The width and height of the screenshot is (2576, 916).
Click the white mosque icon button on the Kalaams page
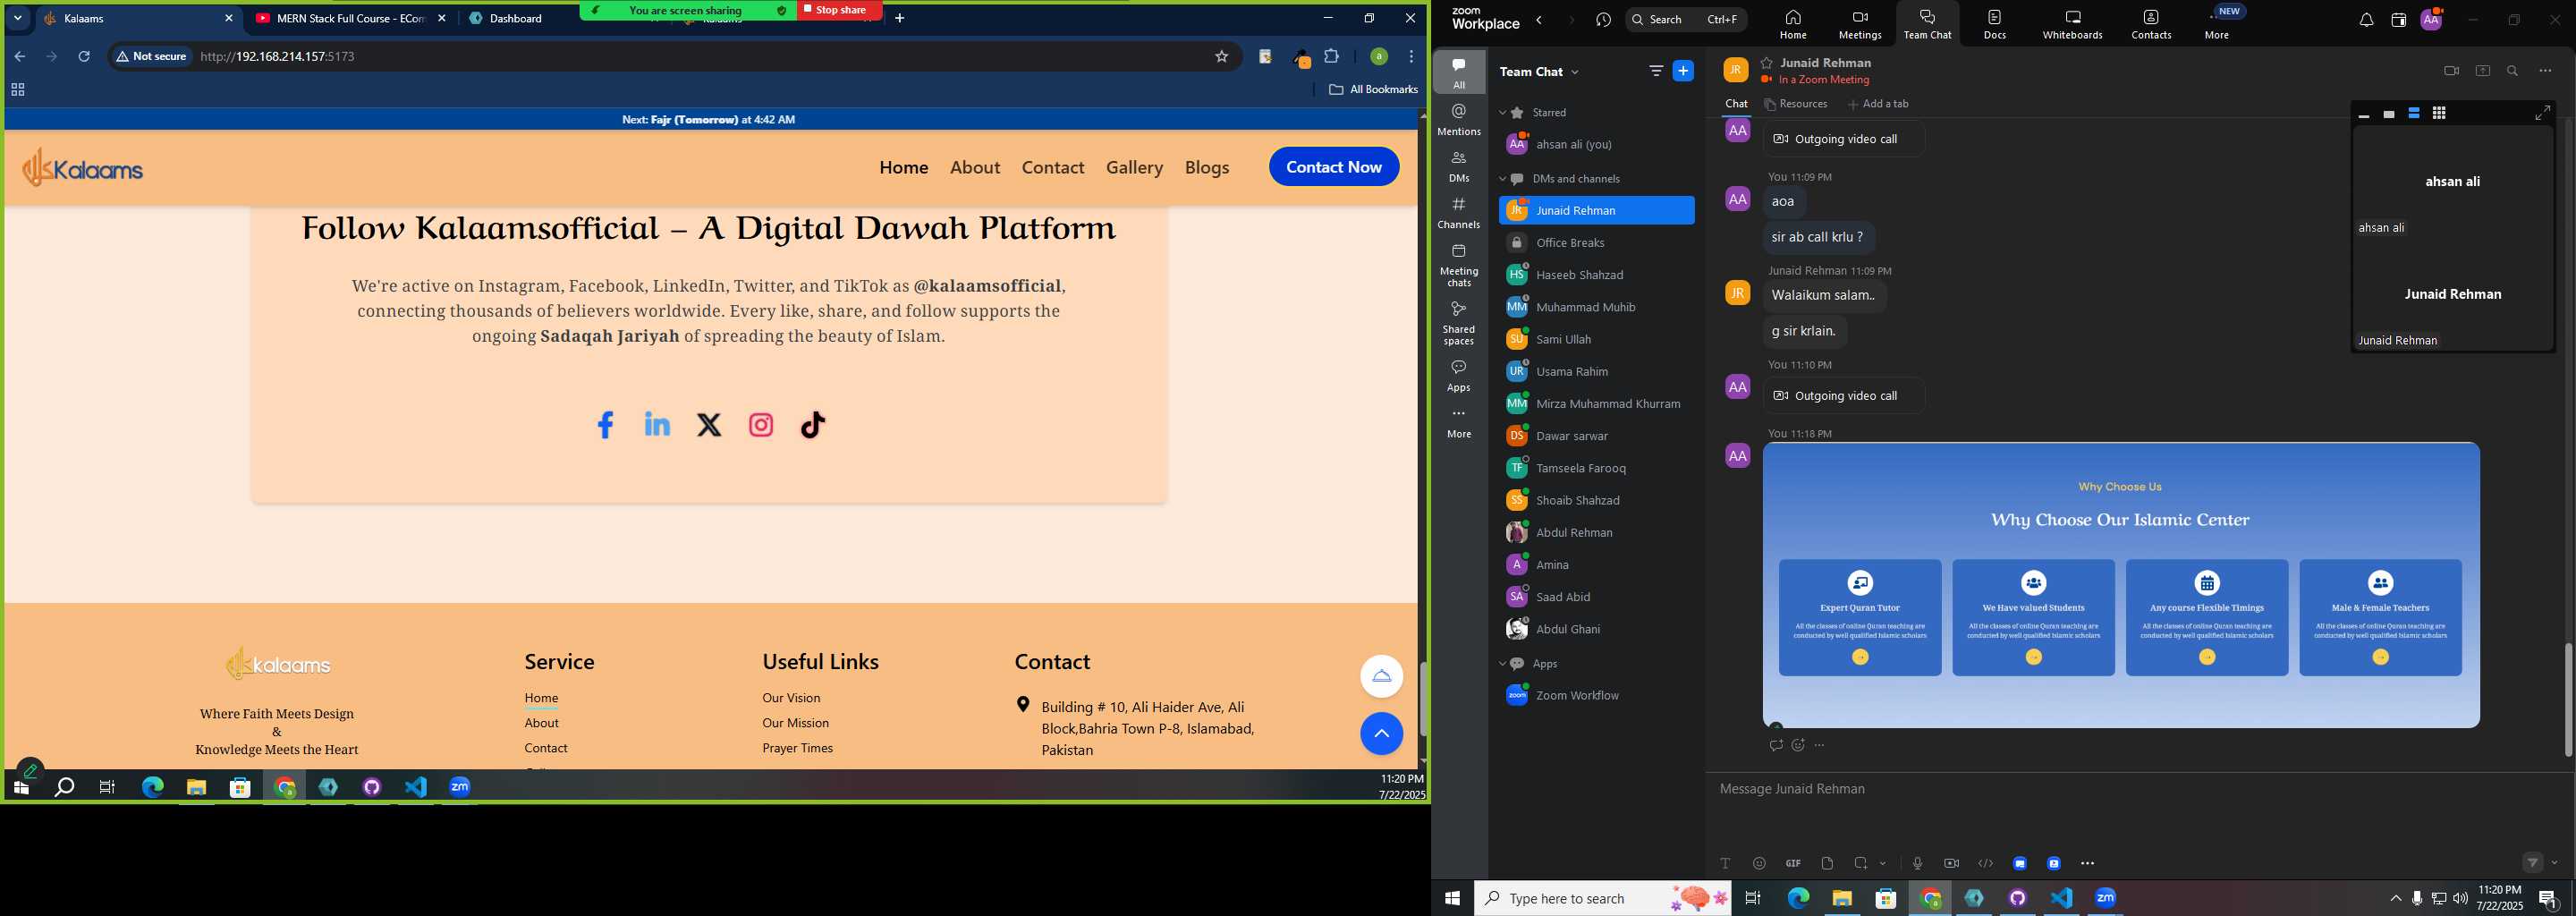[1381, 676]
